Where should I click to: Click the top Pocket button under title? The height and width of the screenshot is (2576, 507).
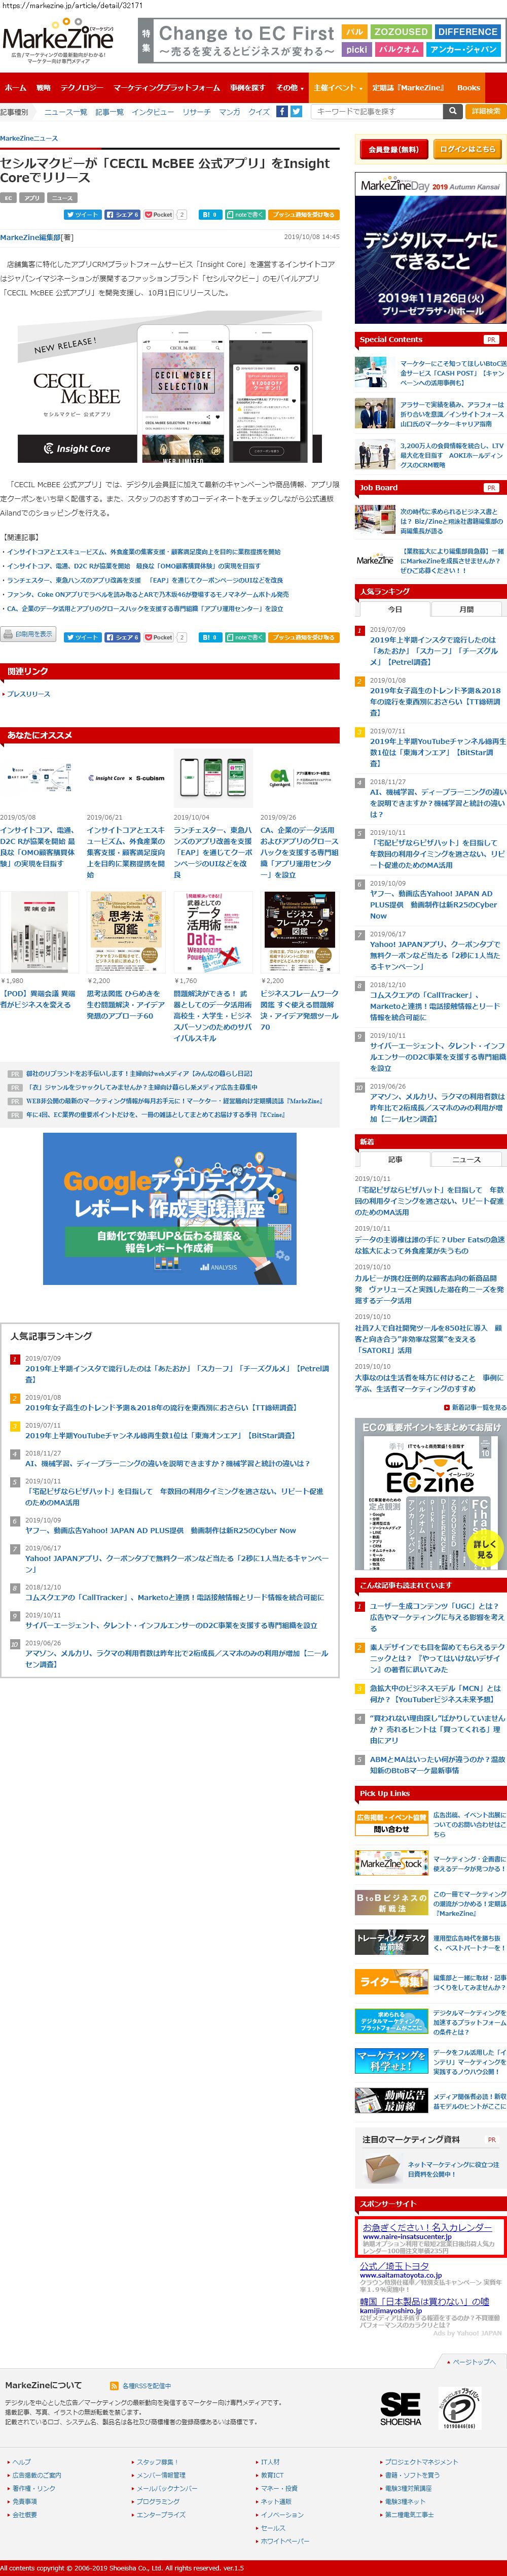tap(159, 214)
